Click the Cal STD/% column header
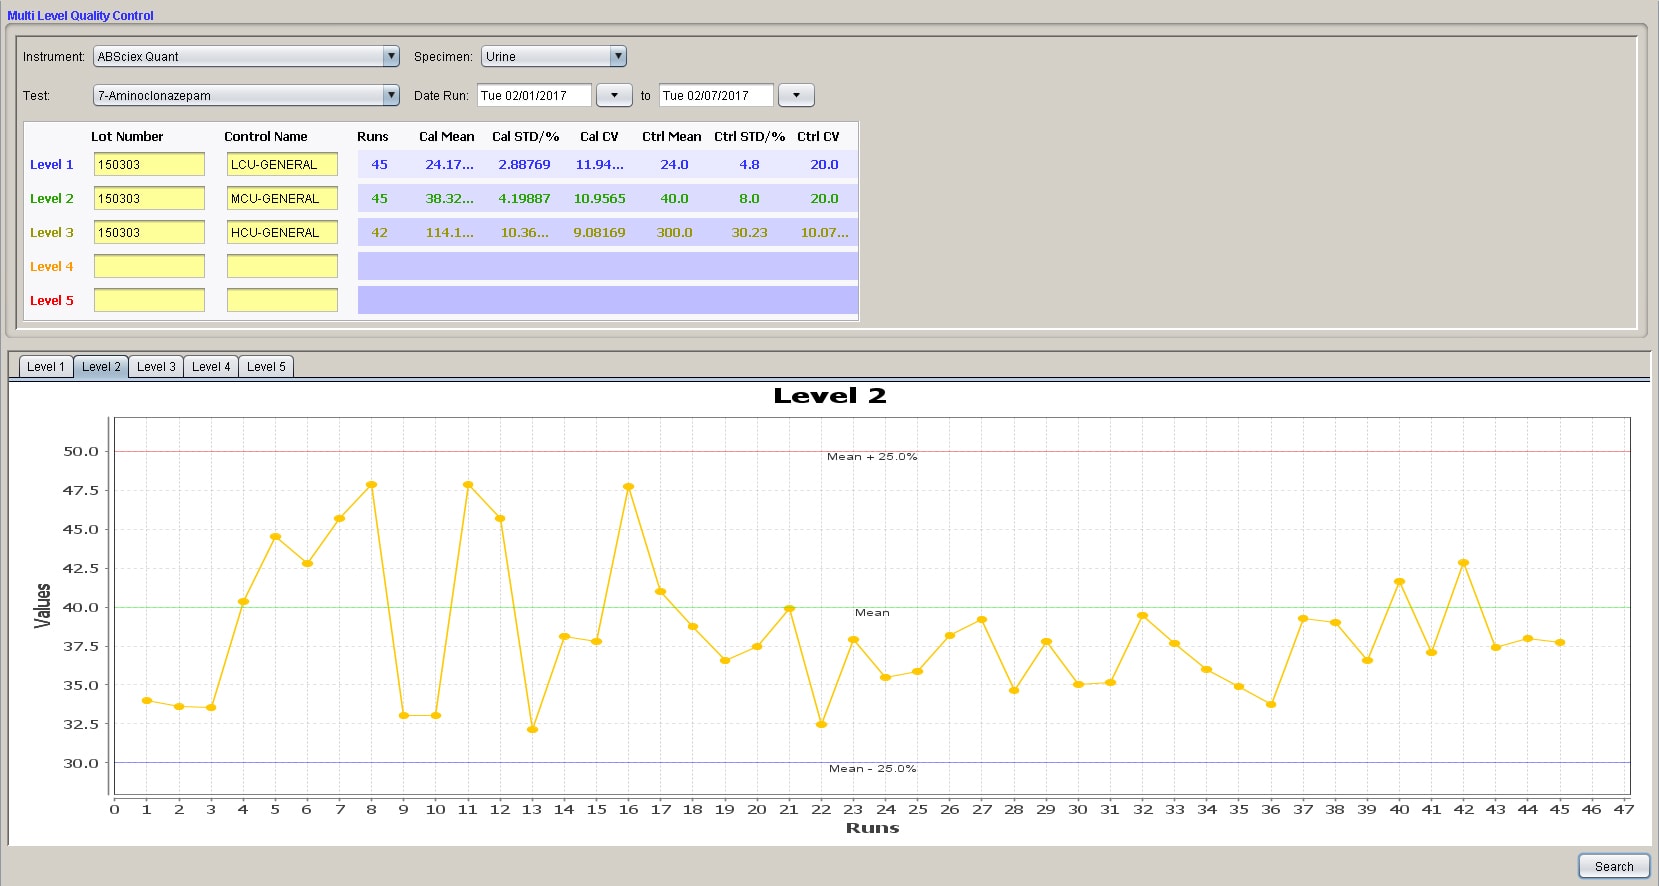Viewport: 1659px width, 886px height. [x=526, y=137]
